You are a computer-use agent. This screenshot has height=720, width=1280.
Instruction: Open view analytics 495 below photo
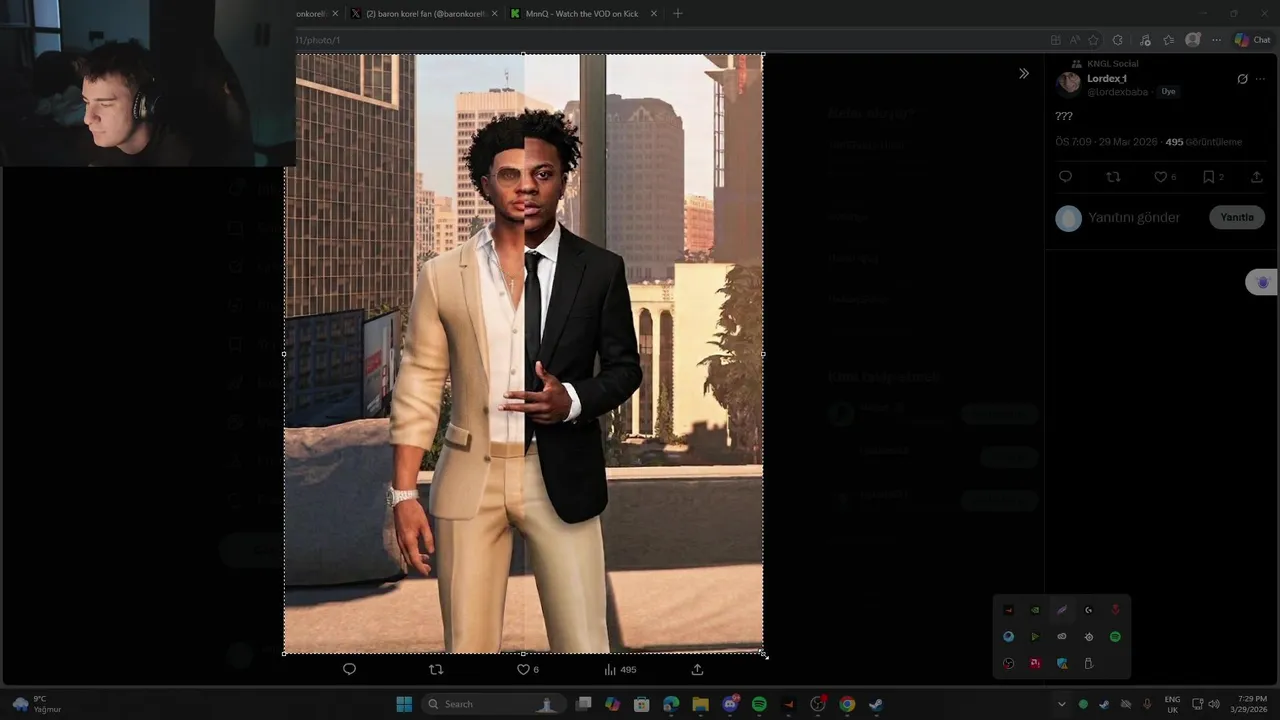(620, 669)
